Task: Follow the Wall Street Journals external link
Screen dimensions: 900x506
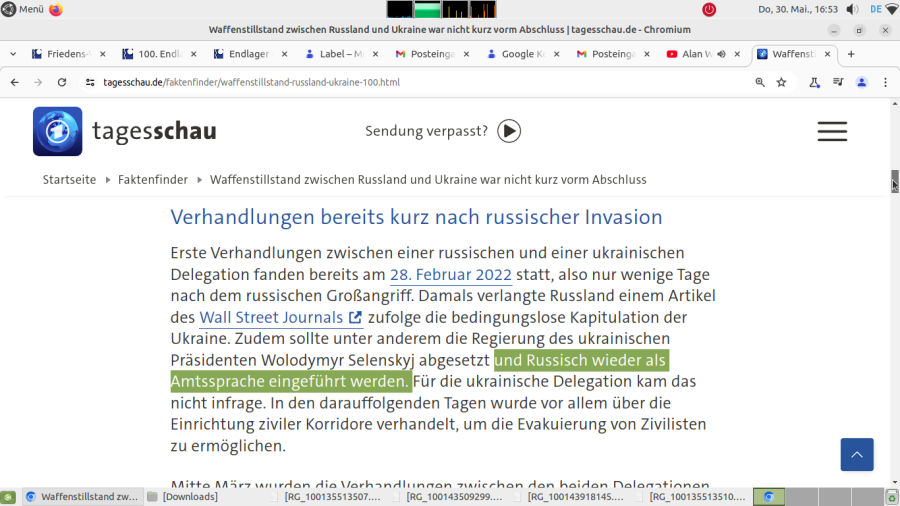Action: tap(280, 318)
